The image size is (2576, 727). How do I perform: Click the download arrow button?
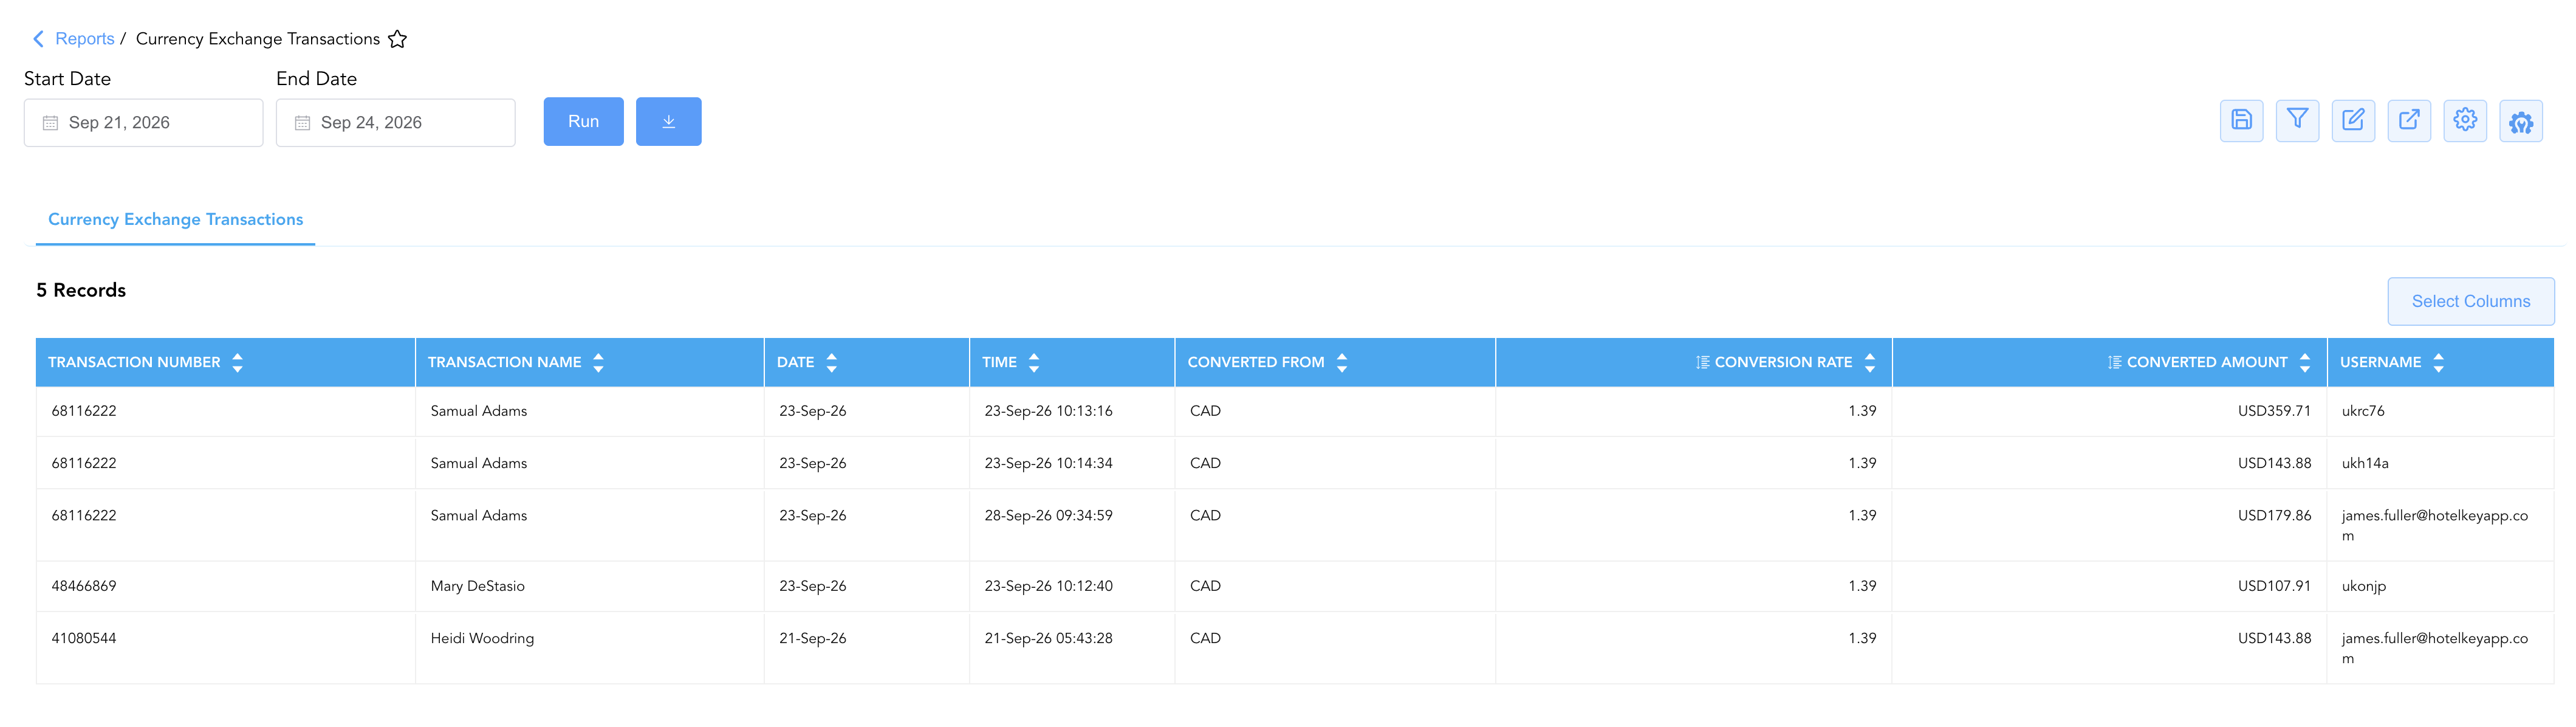(669, 121)
